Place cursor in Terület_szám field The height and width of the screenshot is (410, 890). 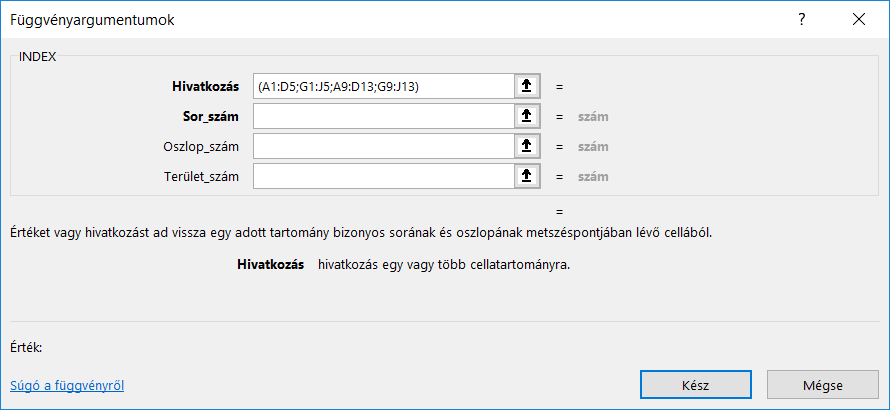(383, 177)
